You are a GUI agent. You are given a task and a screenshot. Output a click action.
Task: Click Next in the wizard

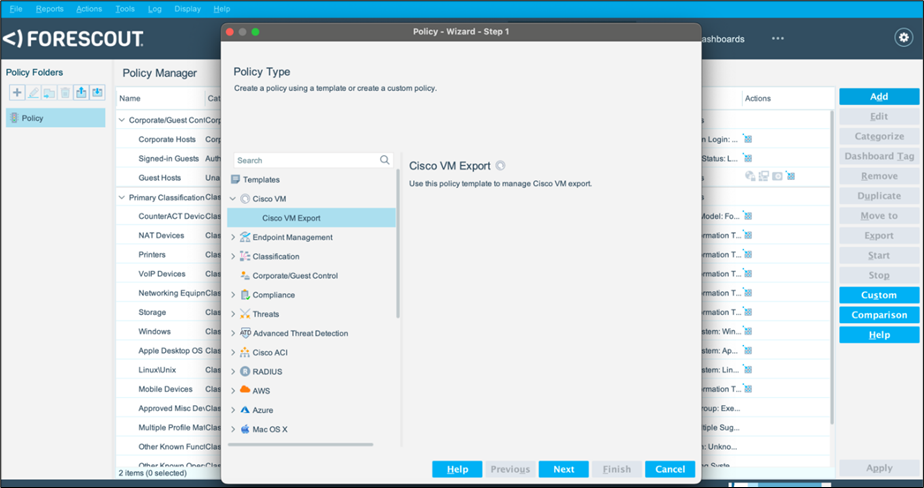tap(563, 469)
